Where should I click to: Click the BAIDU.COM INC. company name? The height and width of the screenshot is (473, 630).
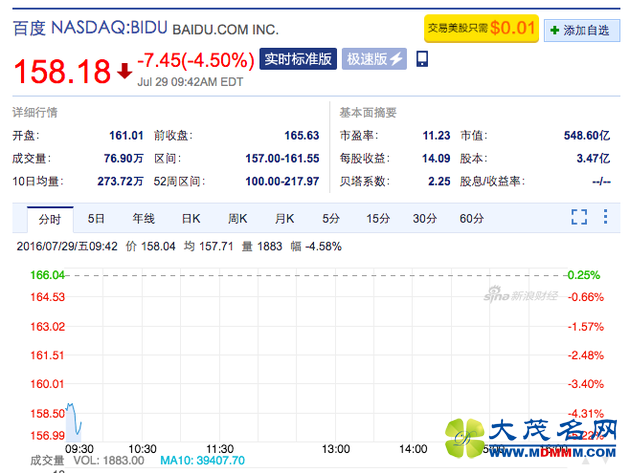pos(225,30)
